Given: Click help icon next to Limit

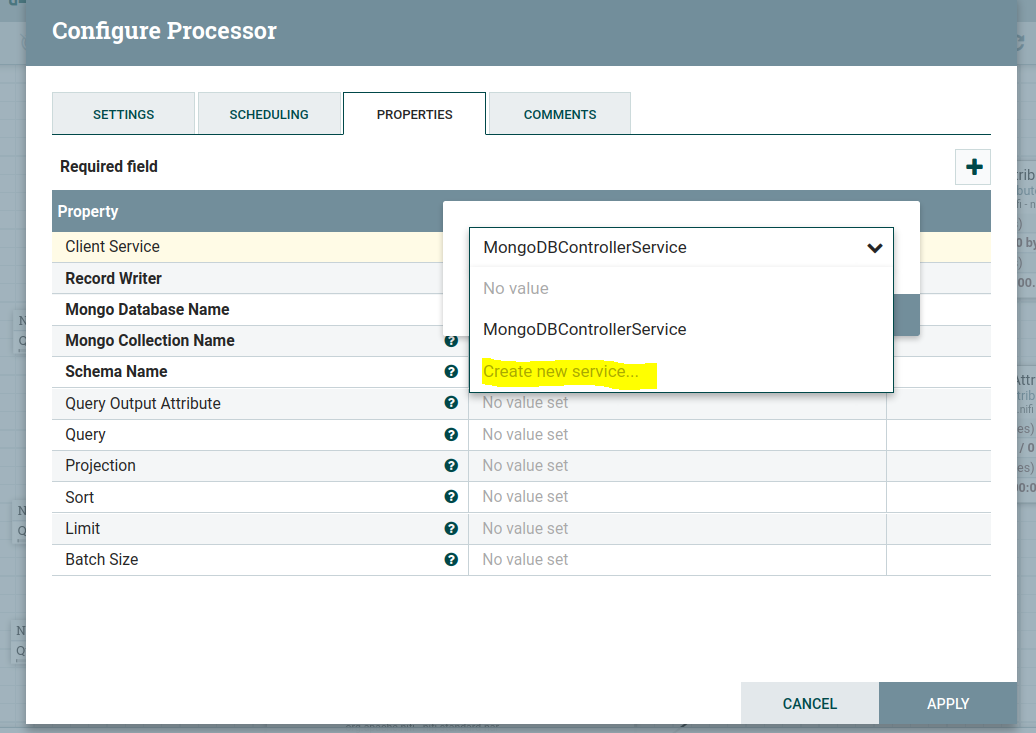Looking at the screenshot, I should [451, 528].
